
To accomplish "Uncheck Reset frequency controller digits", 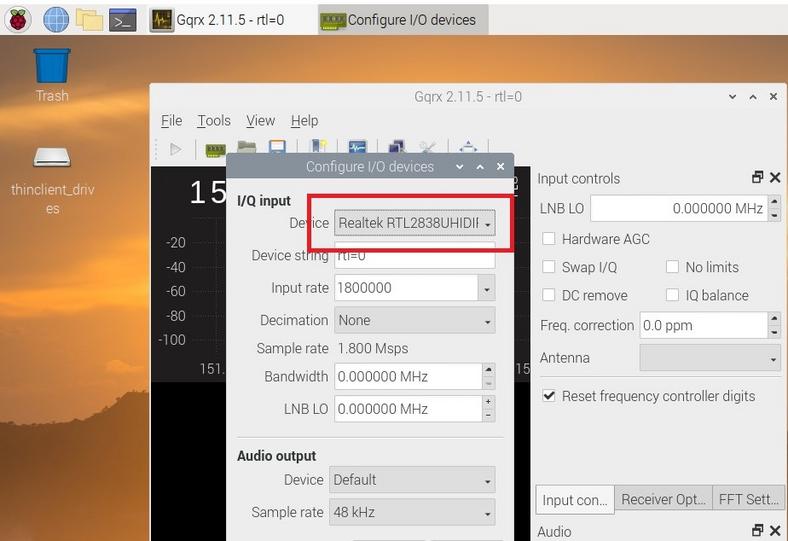I will click(x=549, y=396).
